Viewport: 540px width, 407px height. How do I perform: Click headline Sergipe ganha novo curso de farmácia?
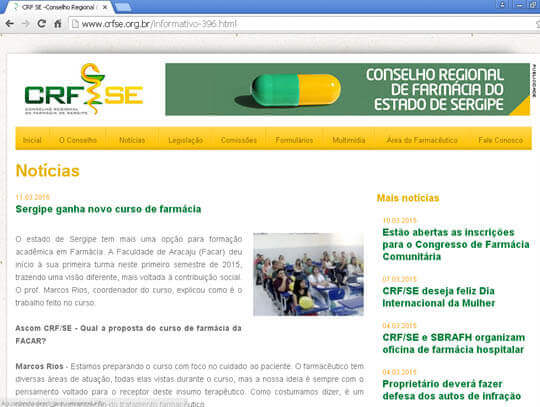pos(108,209)
